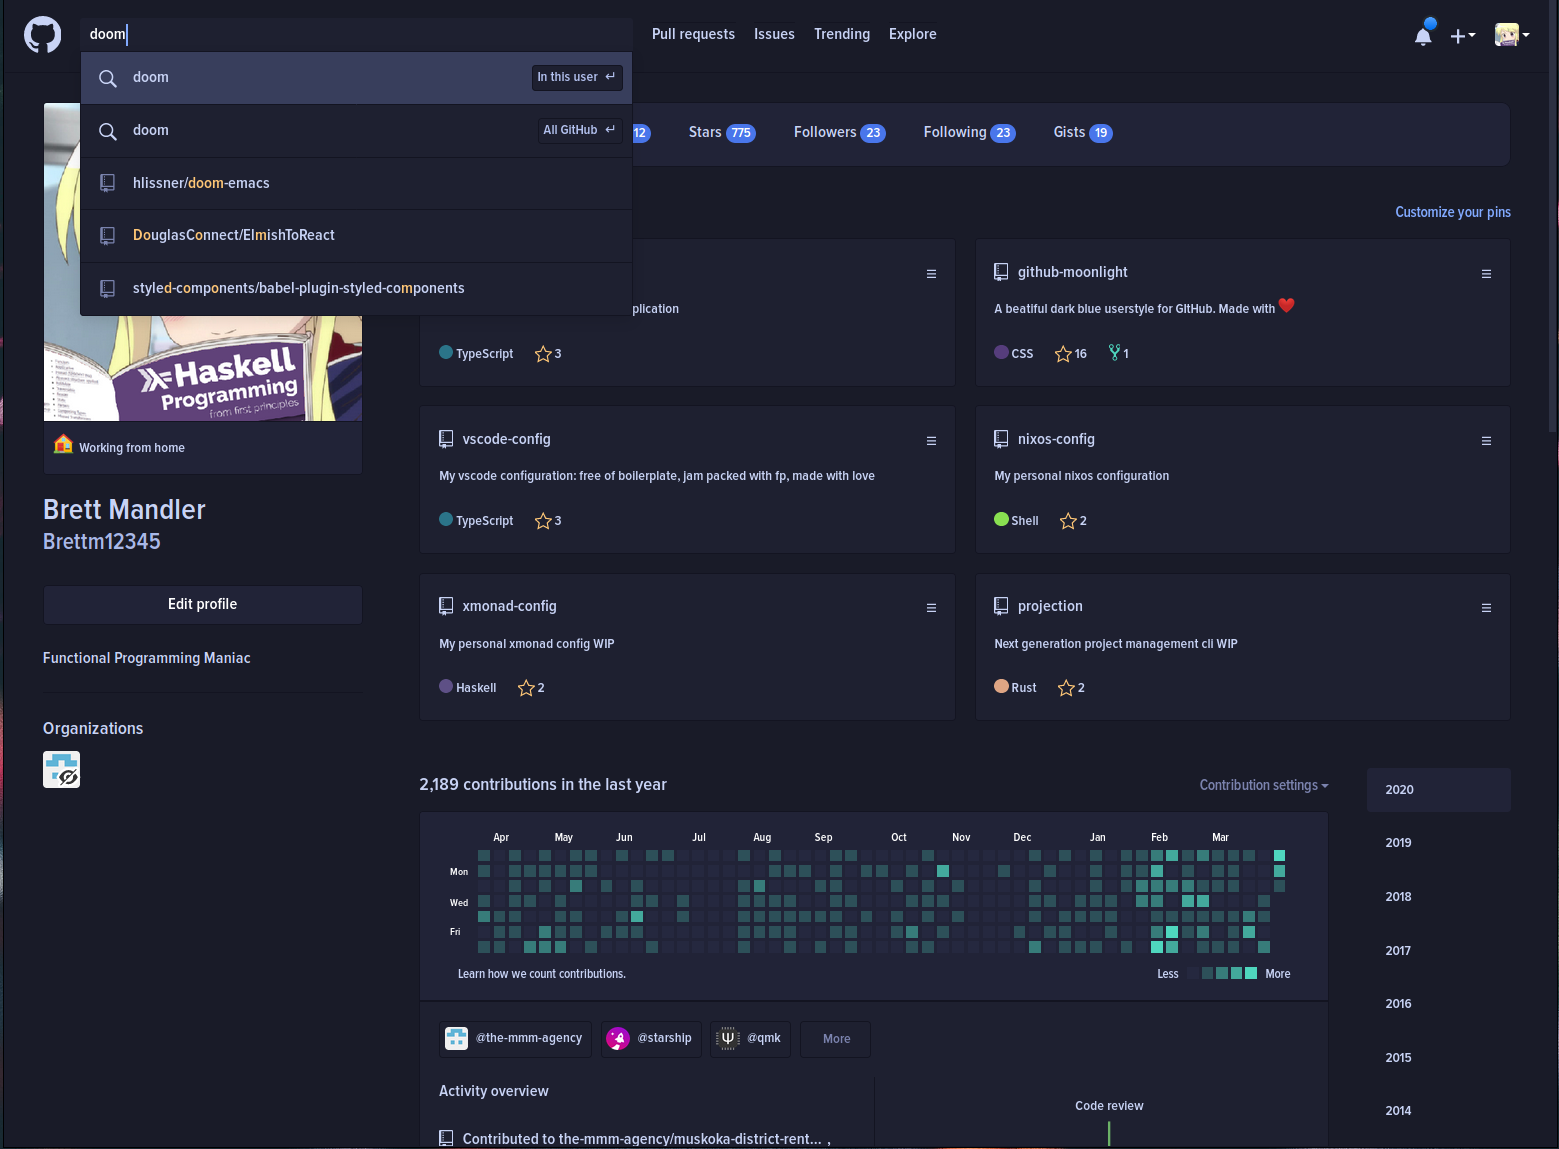
Task: Open nixos-config repository
Action: pyautogui.click(x=1056, y=439)
